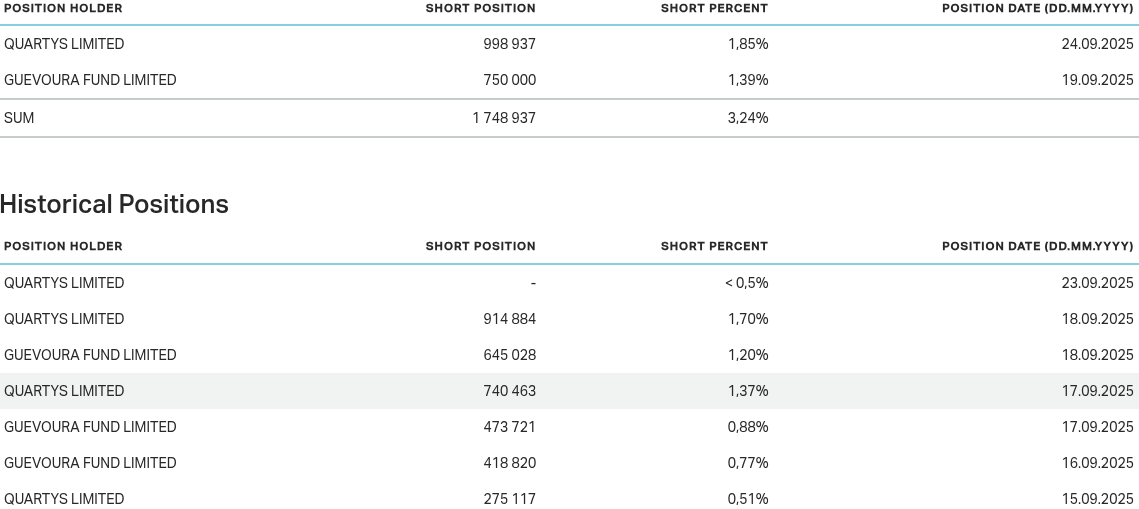Select GUEVOURA FUND LIMITED row dated 16.09.2025
Viewport: 1139px width, 509px height.
[x=90, y=463]
